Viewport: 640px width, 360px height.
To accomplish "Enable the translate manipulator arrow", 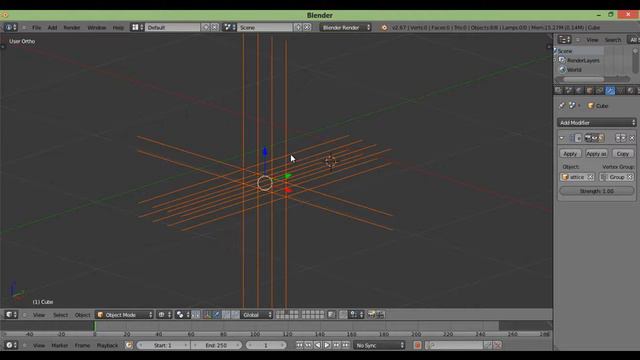I will (x=216, y=315).
